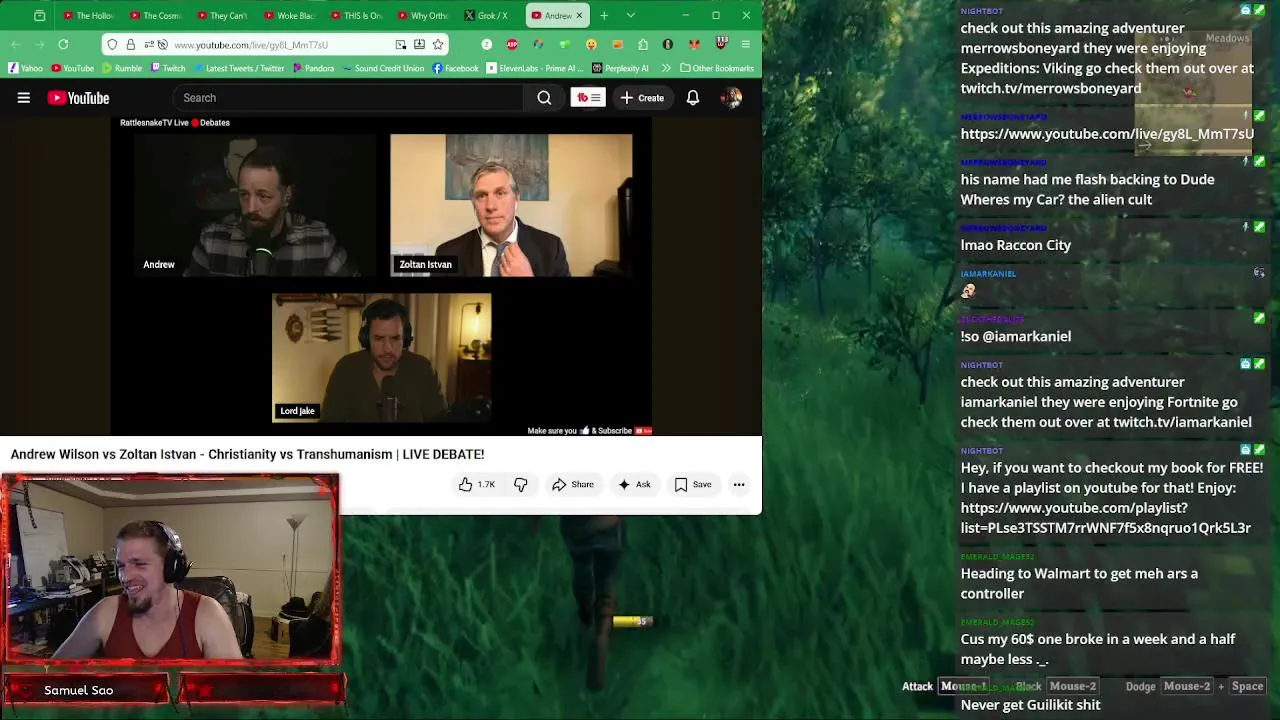Image resolution: width=1280 pixels, height=720 pixels.
Task: Dislike the video with thumbs down
Action: click(x=520, y=485)
